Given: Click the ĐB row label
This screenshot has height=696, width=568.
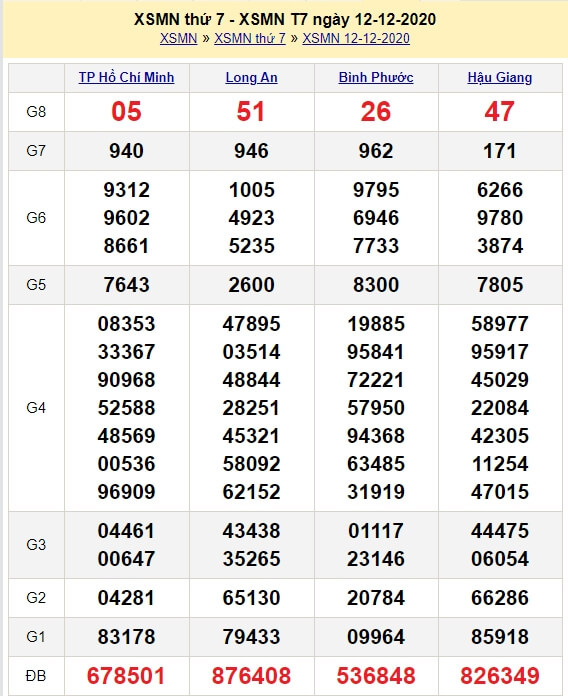Looking at the screenshot, I should (36, 676).
